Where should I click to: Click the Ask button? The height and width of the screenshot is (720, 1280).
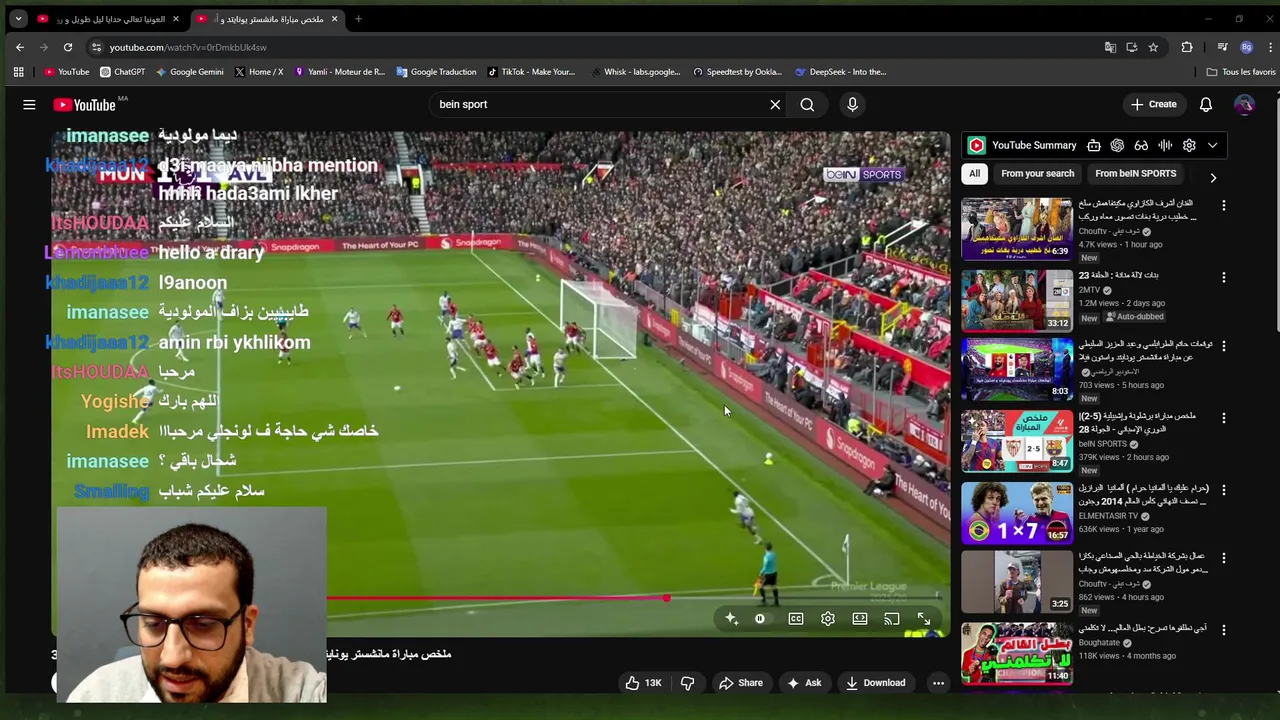tap(804, 683)
